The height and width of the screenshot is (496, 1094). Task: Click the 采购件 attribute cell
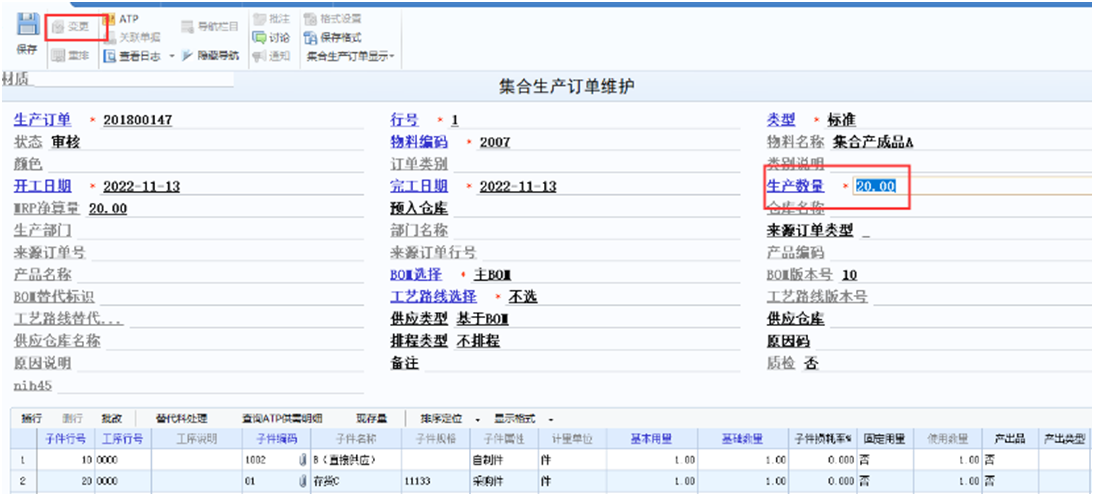(x=502, y=481)
